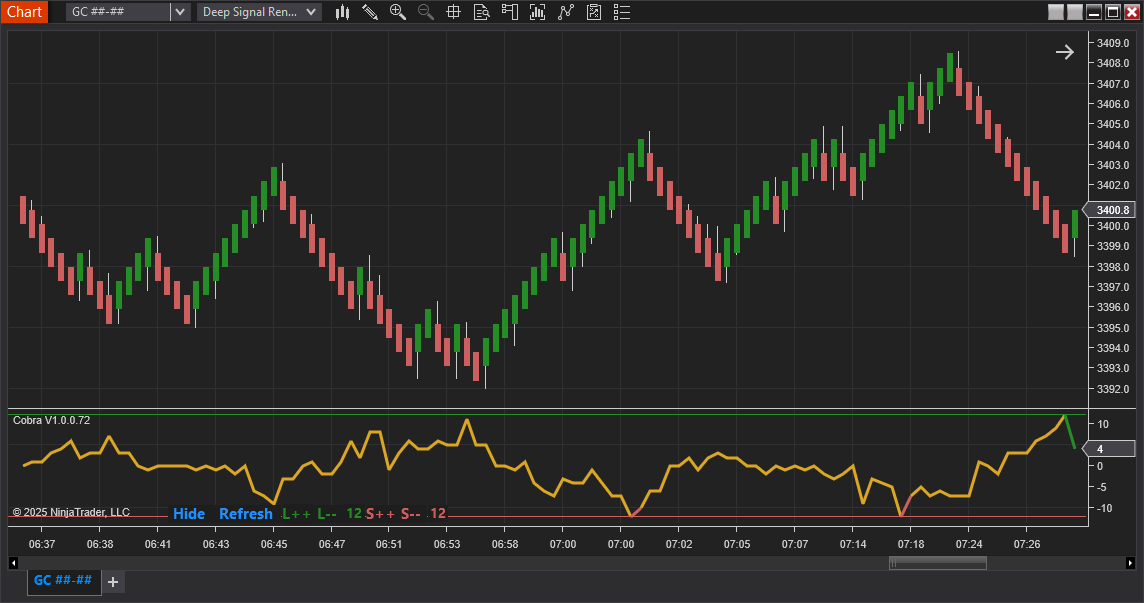Toggle the L++ long signal

[297, 514]
